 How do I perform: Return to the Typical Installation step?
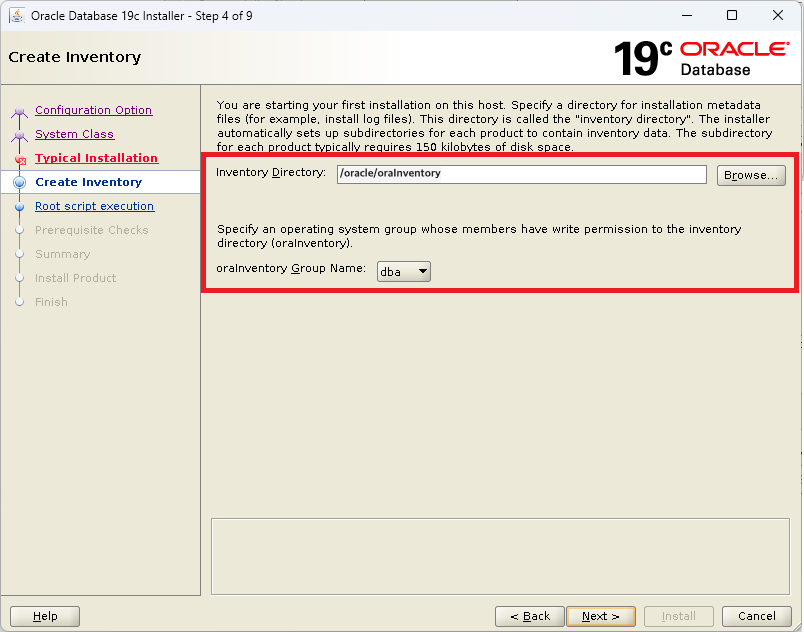pos(96,158)
